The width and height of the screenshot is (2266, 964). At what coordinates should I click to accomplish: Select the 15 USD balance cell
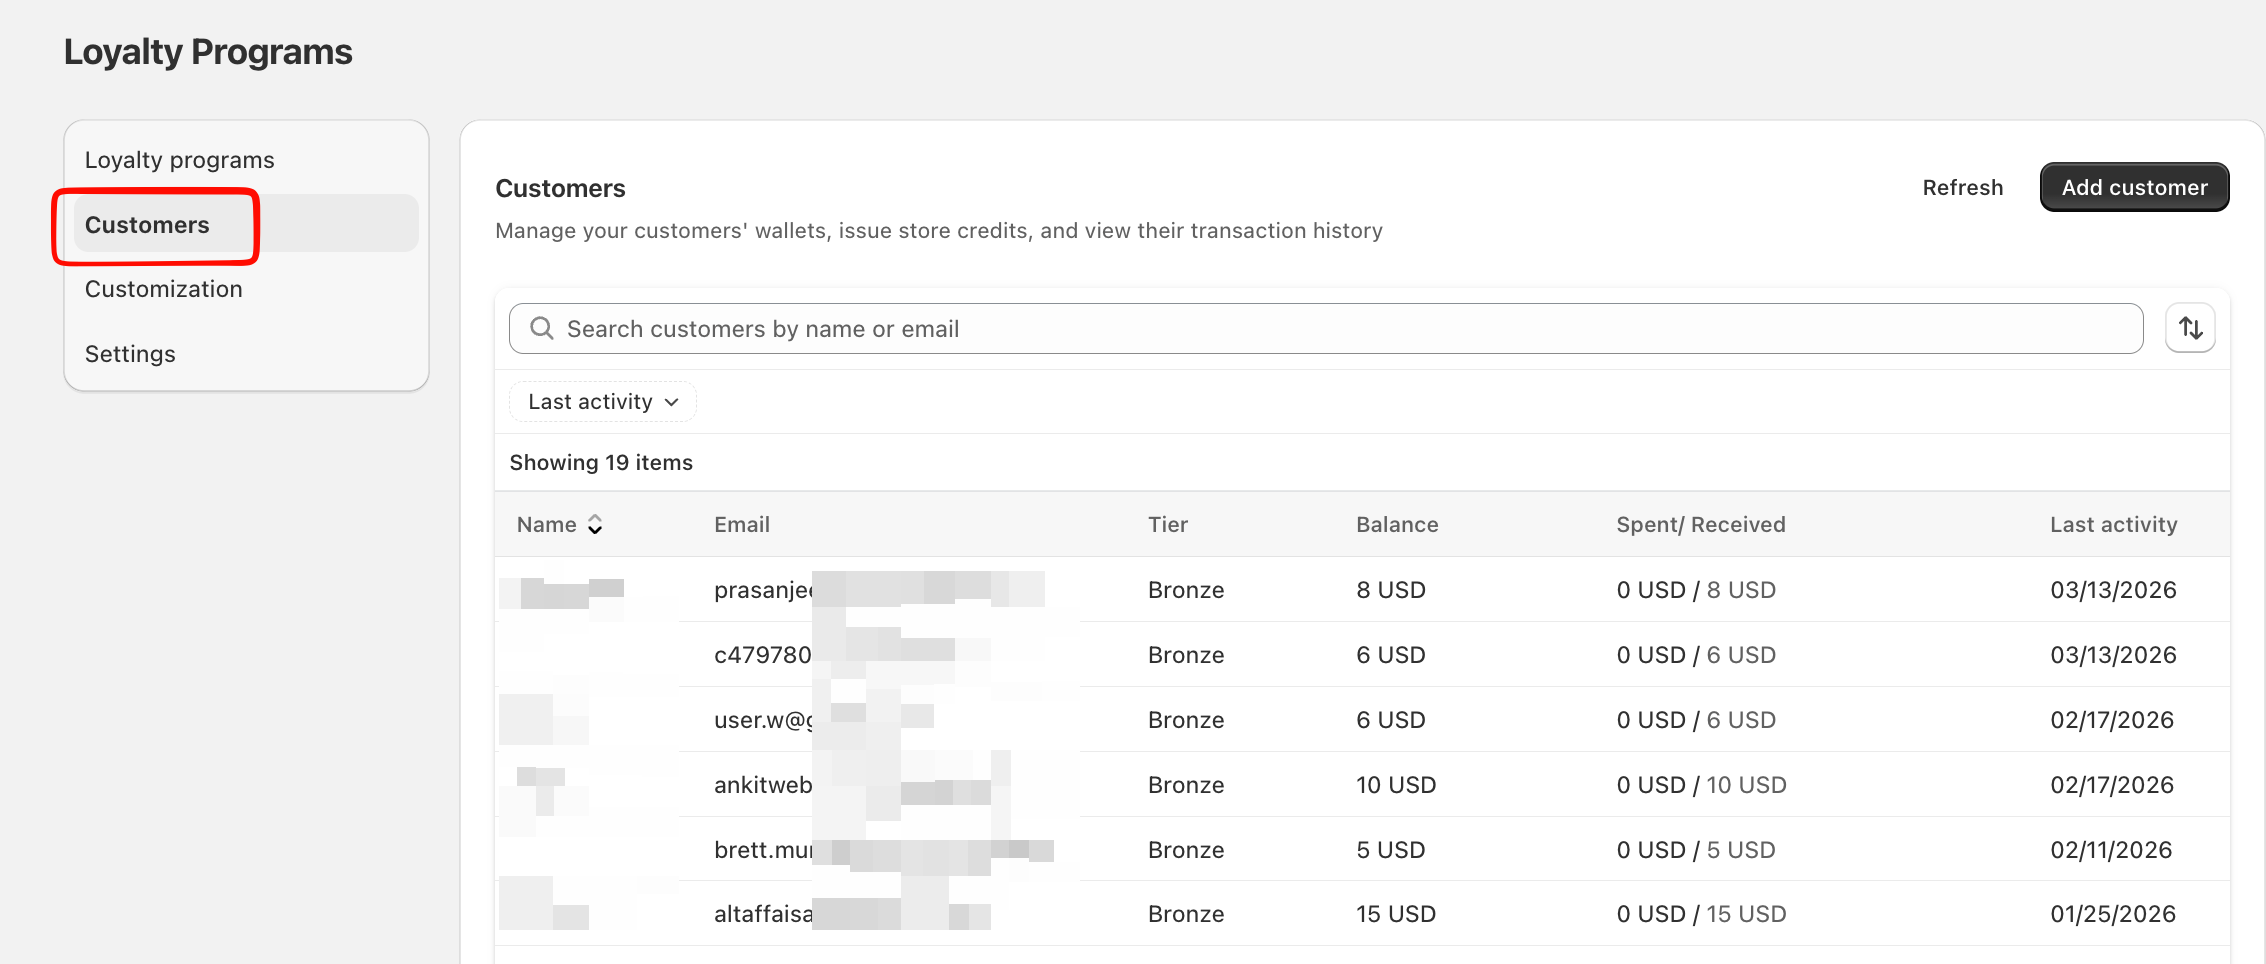coord(1396,914)
